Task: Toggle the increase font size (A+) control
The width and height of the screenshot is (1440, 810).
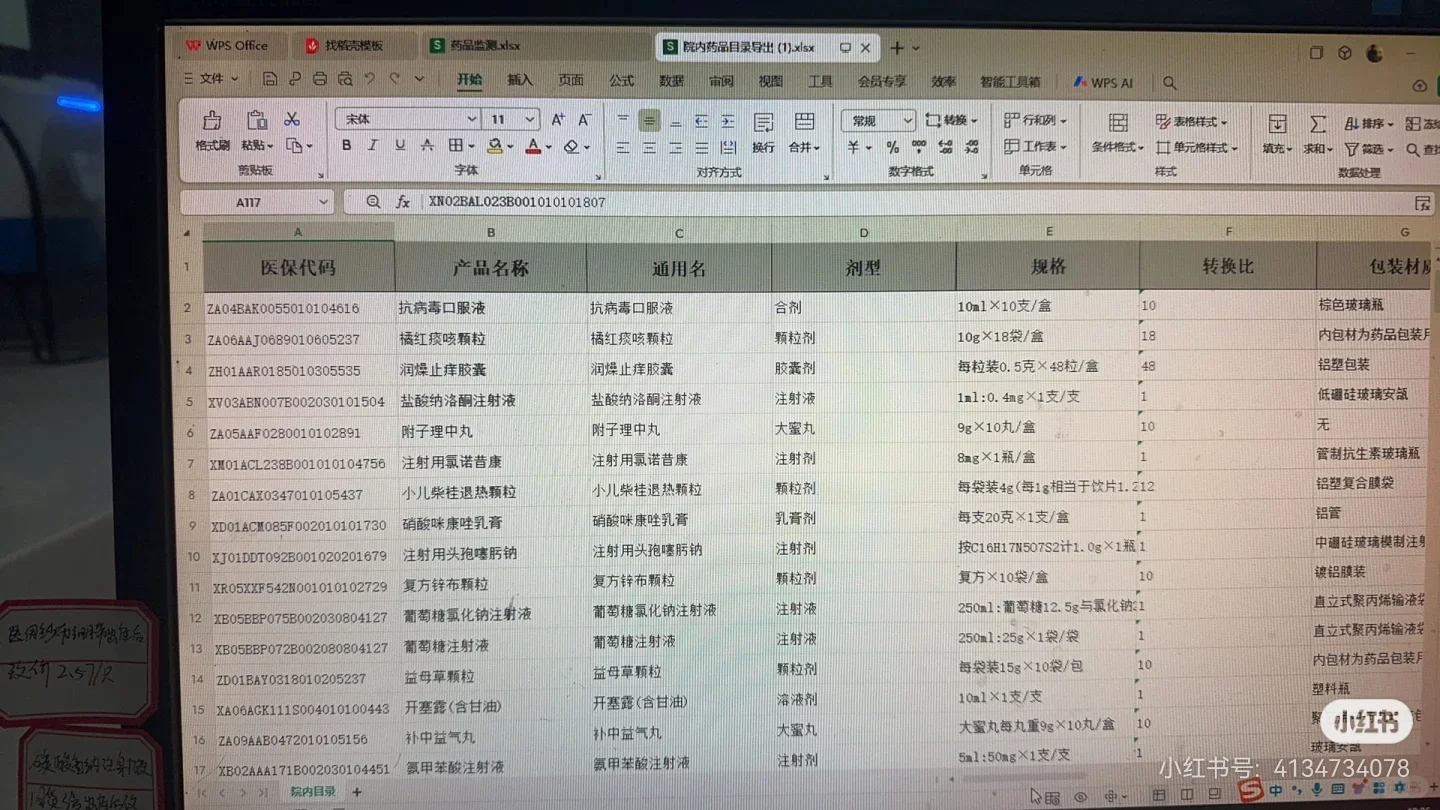Action: (x=556, y=118)
